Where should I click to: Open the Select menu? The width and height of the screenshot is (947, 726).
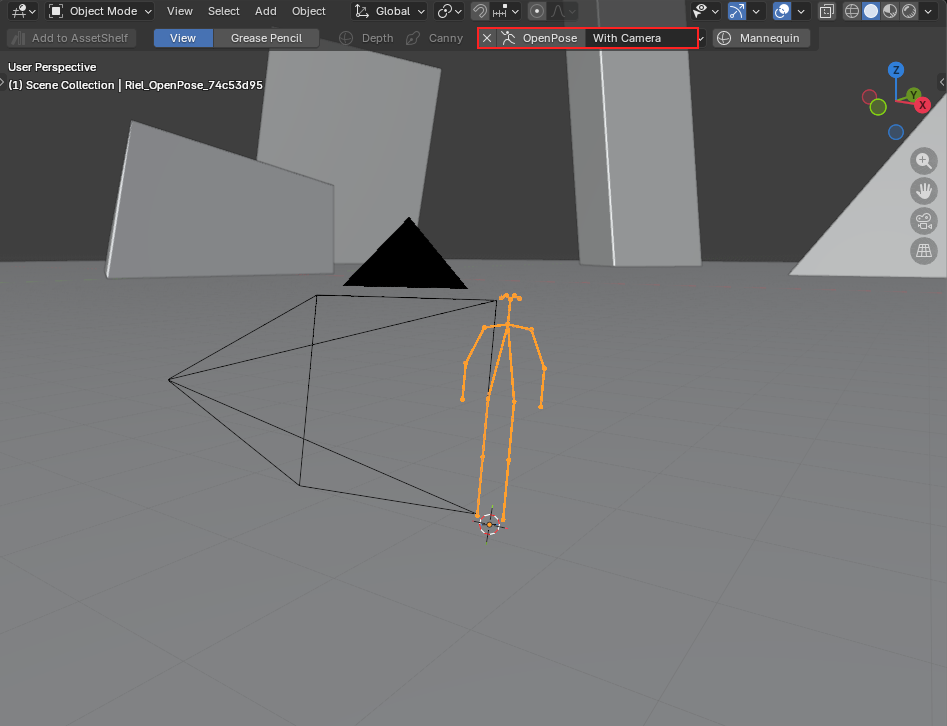coord(223,11)
